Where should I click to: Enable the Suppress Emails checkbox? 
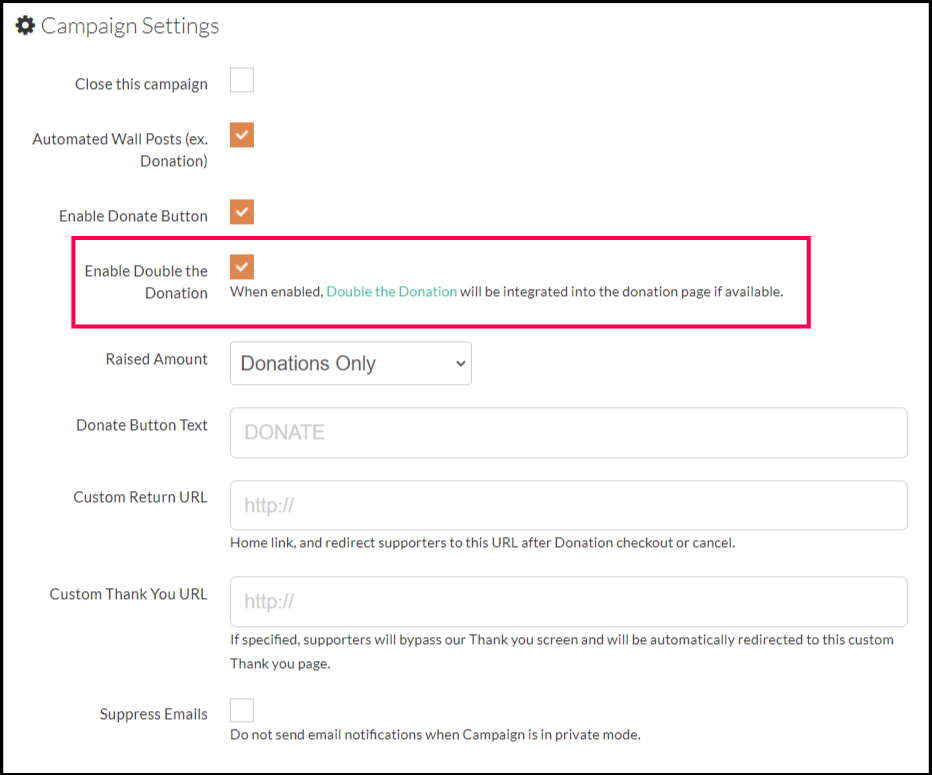pos(242,710)
